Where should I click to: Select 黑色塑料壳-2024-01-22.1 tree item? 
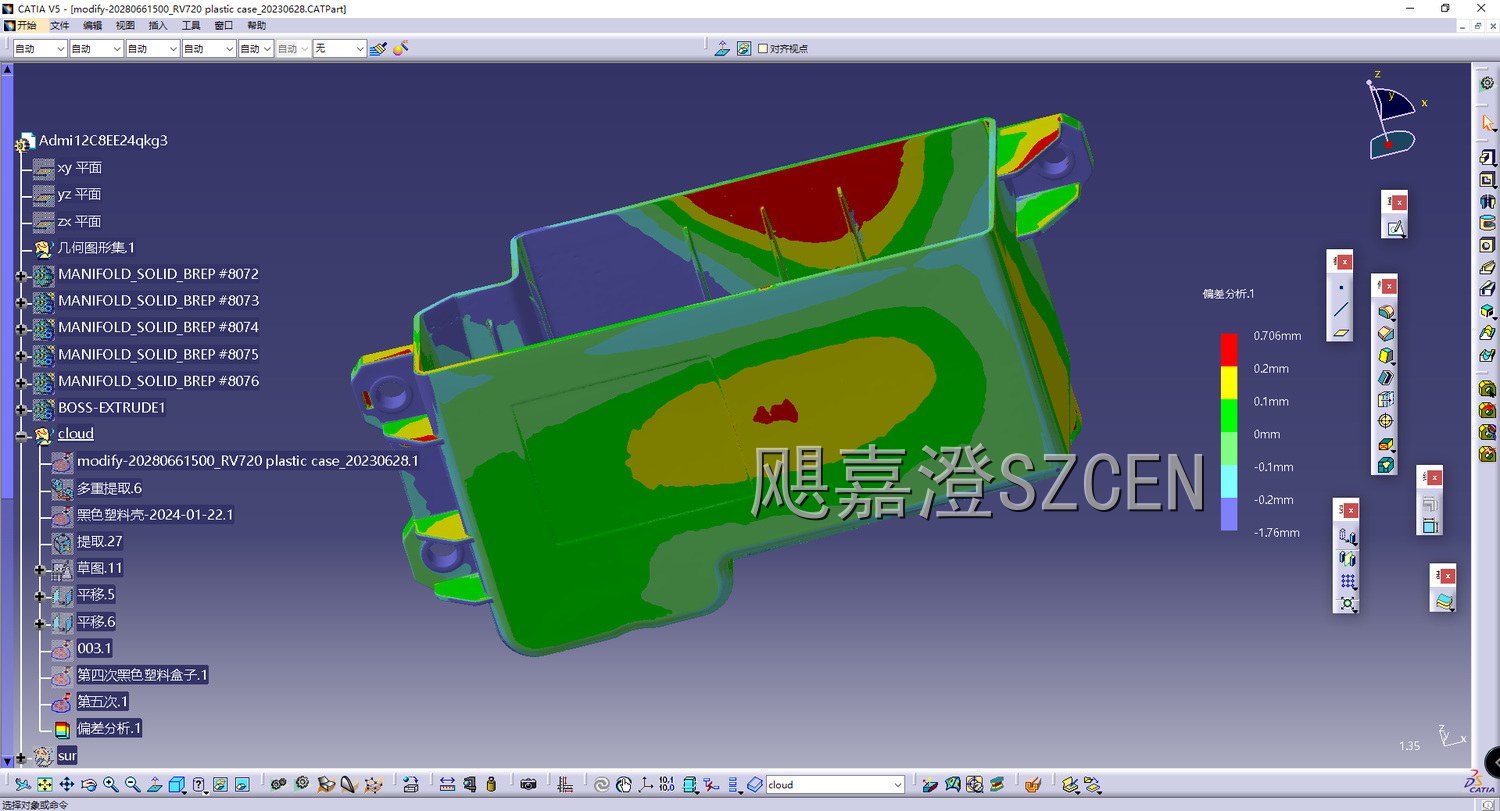[155, 515]
